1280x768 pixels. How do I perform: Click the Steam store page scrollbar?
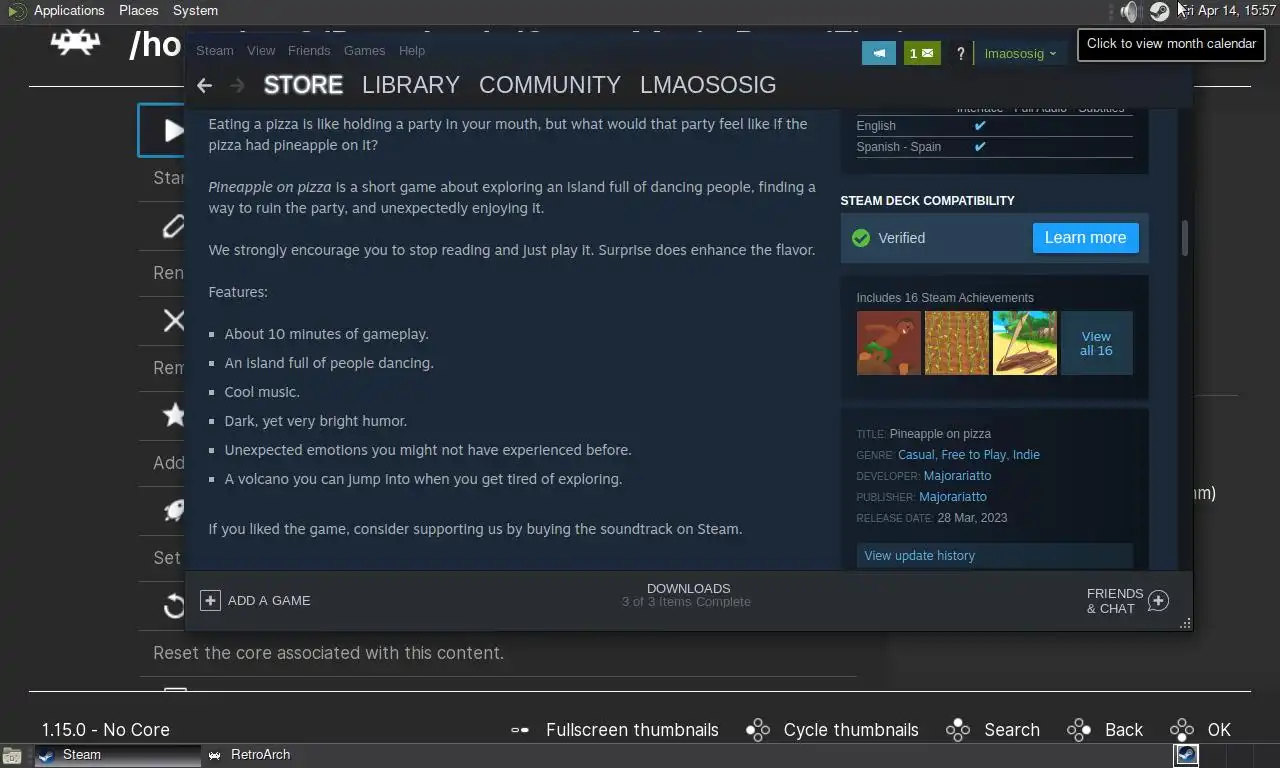pyautogui.click(x=1185, y=238)
